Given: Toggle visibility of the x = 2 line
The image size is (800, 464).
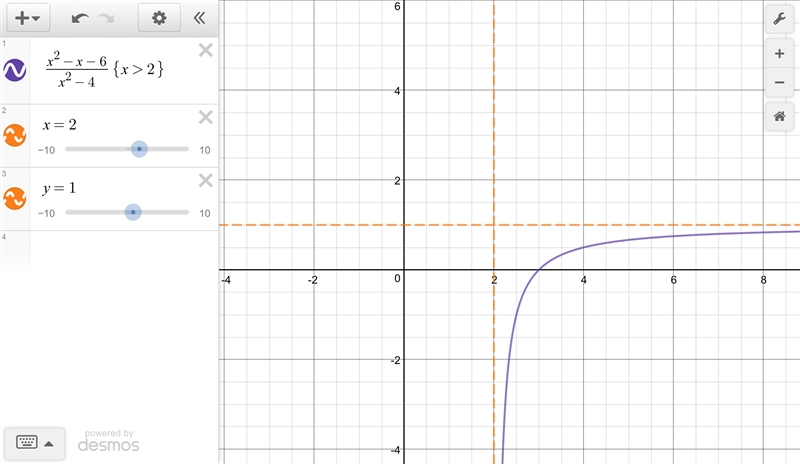Looking at the screenshot, I should [15, 135].
